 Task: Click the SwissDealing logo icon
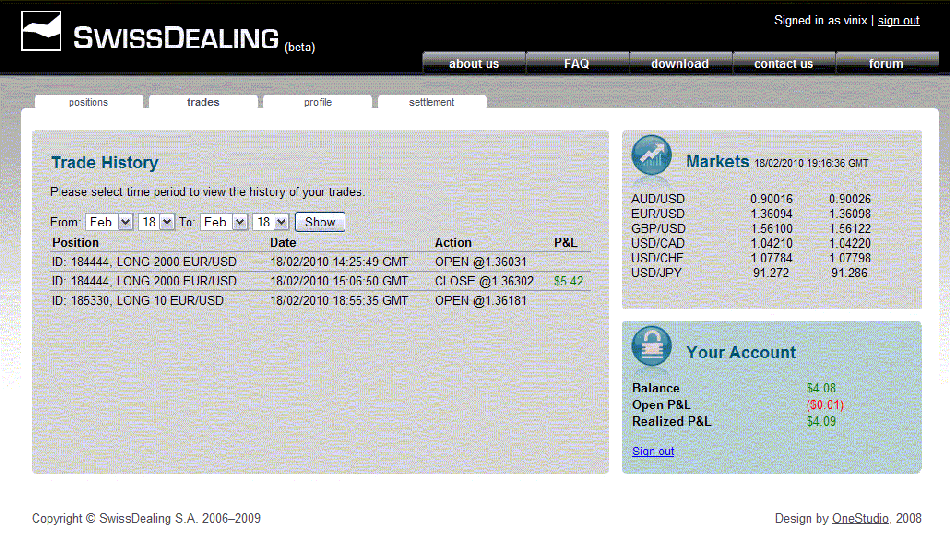click(41, 32)
